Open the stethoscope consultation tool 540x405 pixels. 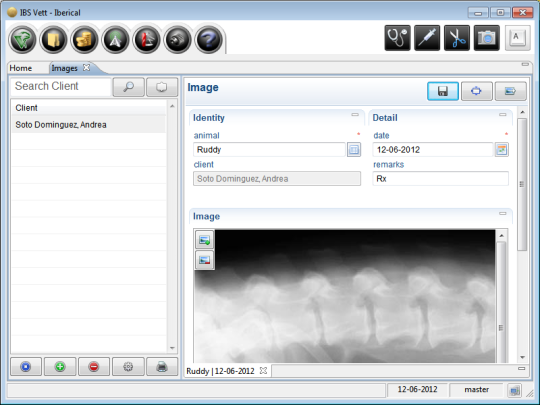tap(397, 38)
